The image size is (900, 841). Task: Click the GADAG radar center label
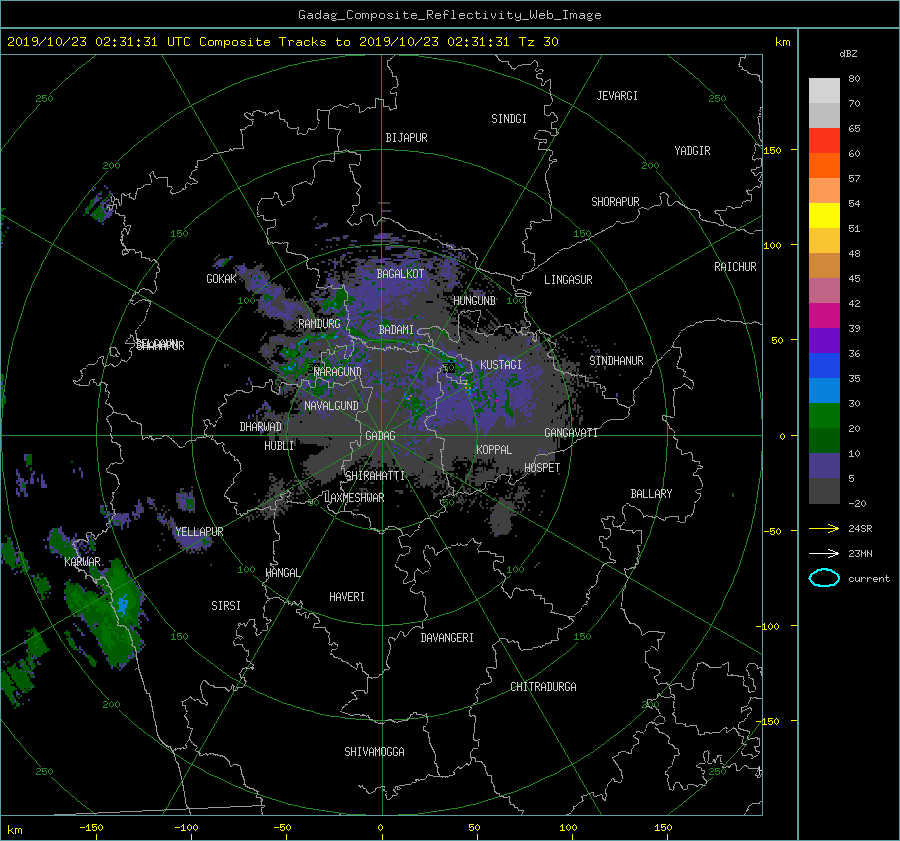(x=380, y=436)
